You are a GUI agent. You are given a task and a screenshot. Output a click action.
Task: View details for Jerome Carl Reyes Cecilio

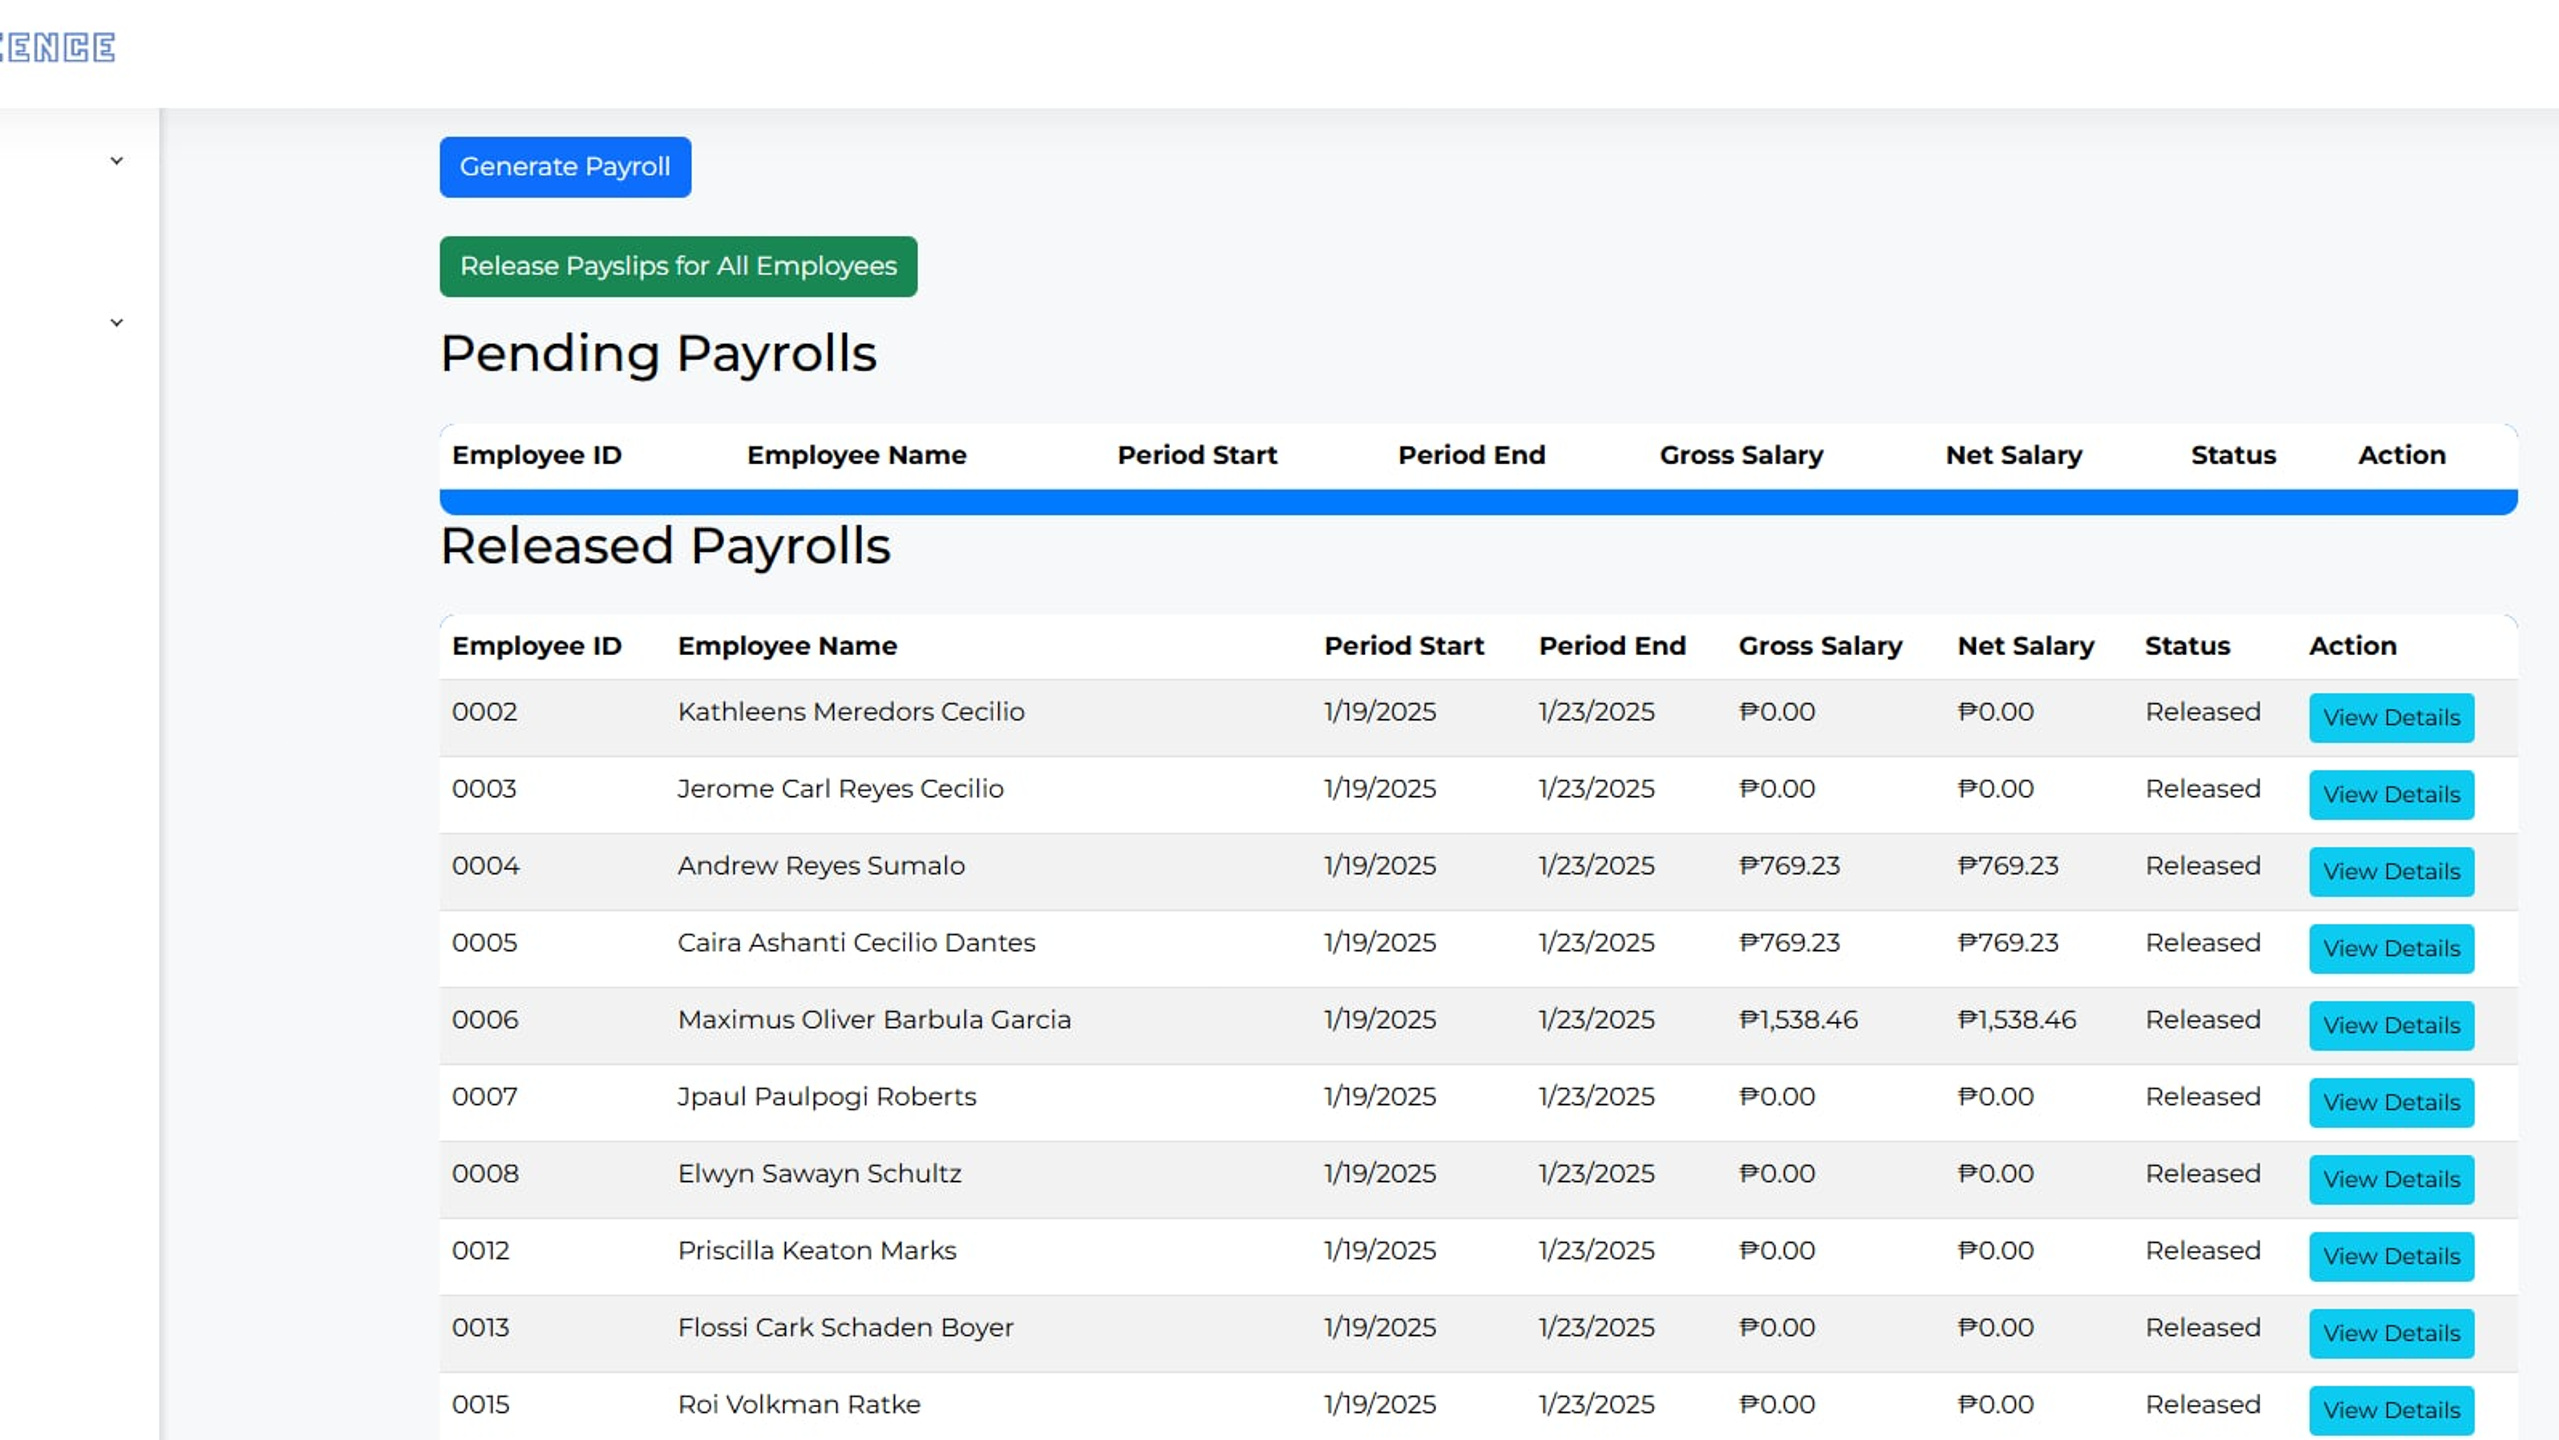[x=2391, y=795]
